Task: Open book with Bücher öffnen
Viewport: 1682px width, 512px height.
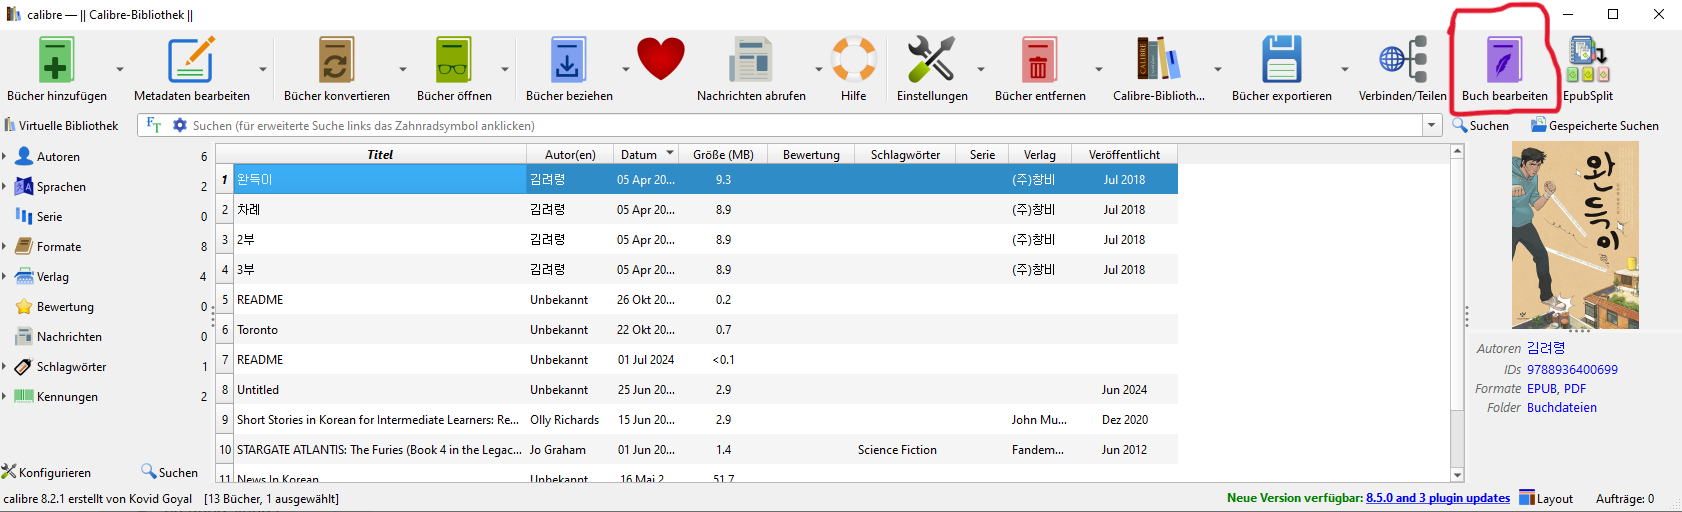Action: pyautogui.click(x=453, y=61)
